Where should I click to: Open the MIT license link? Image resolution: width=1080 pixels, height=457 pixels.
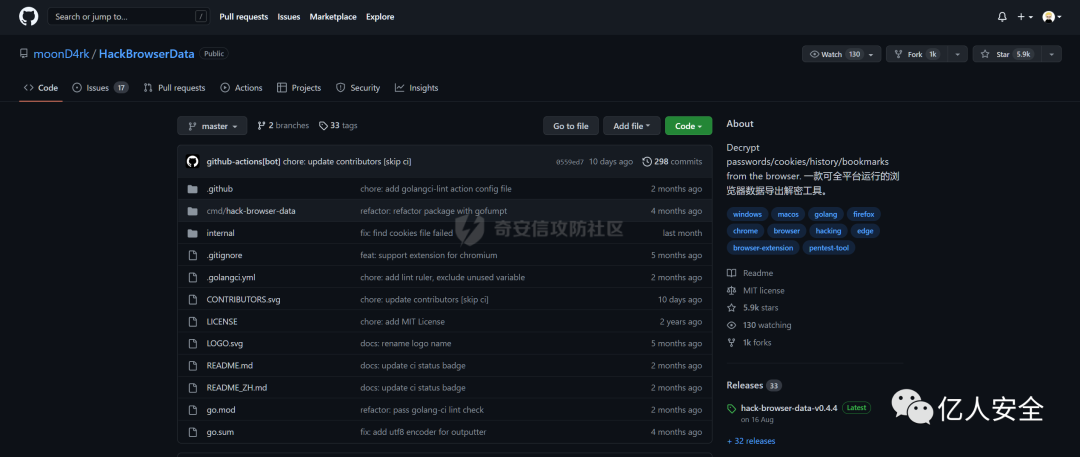coord(756,290)
